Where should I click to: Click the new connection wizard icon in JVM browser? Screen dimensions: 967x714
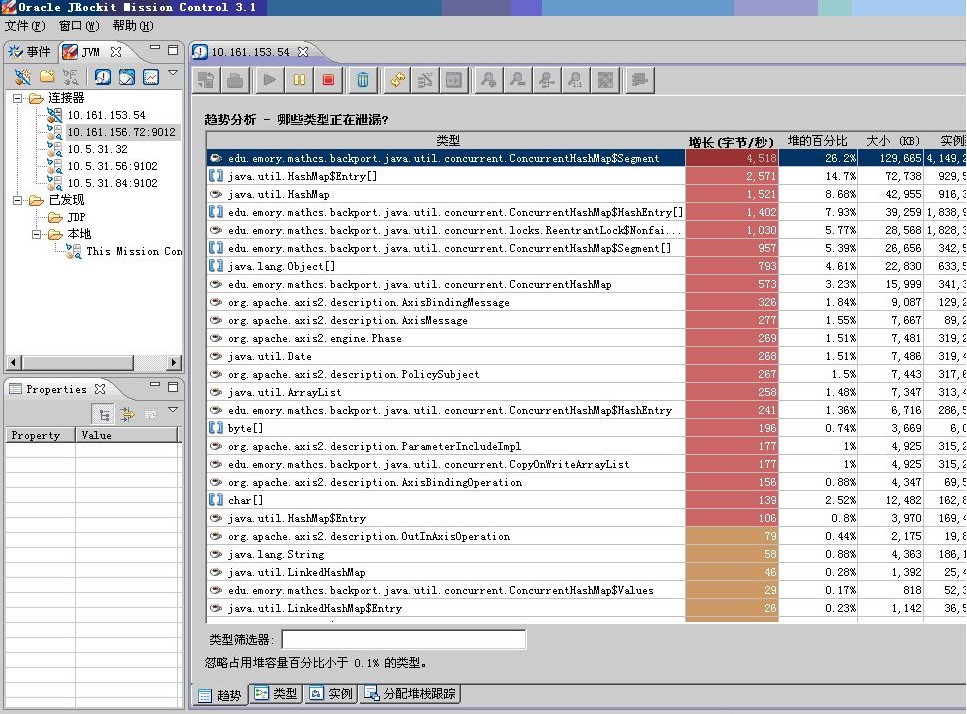point(23,76)
